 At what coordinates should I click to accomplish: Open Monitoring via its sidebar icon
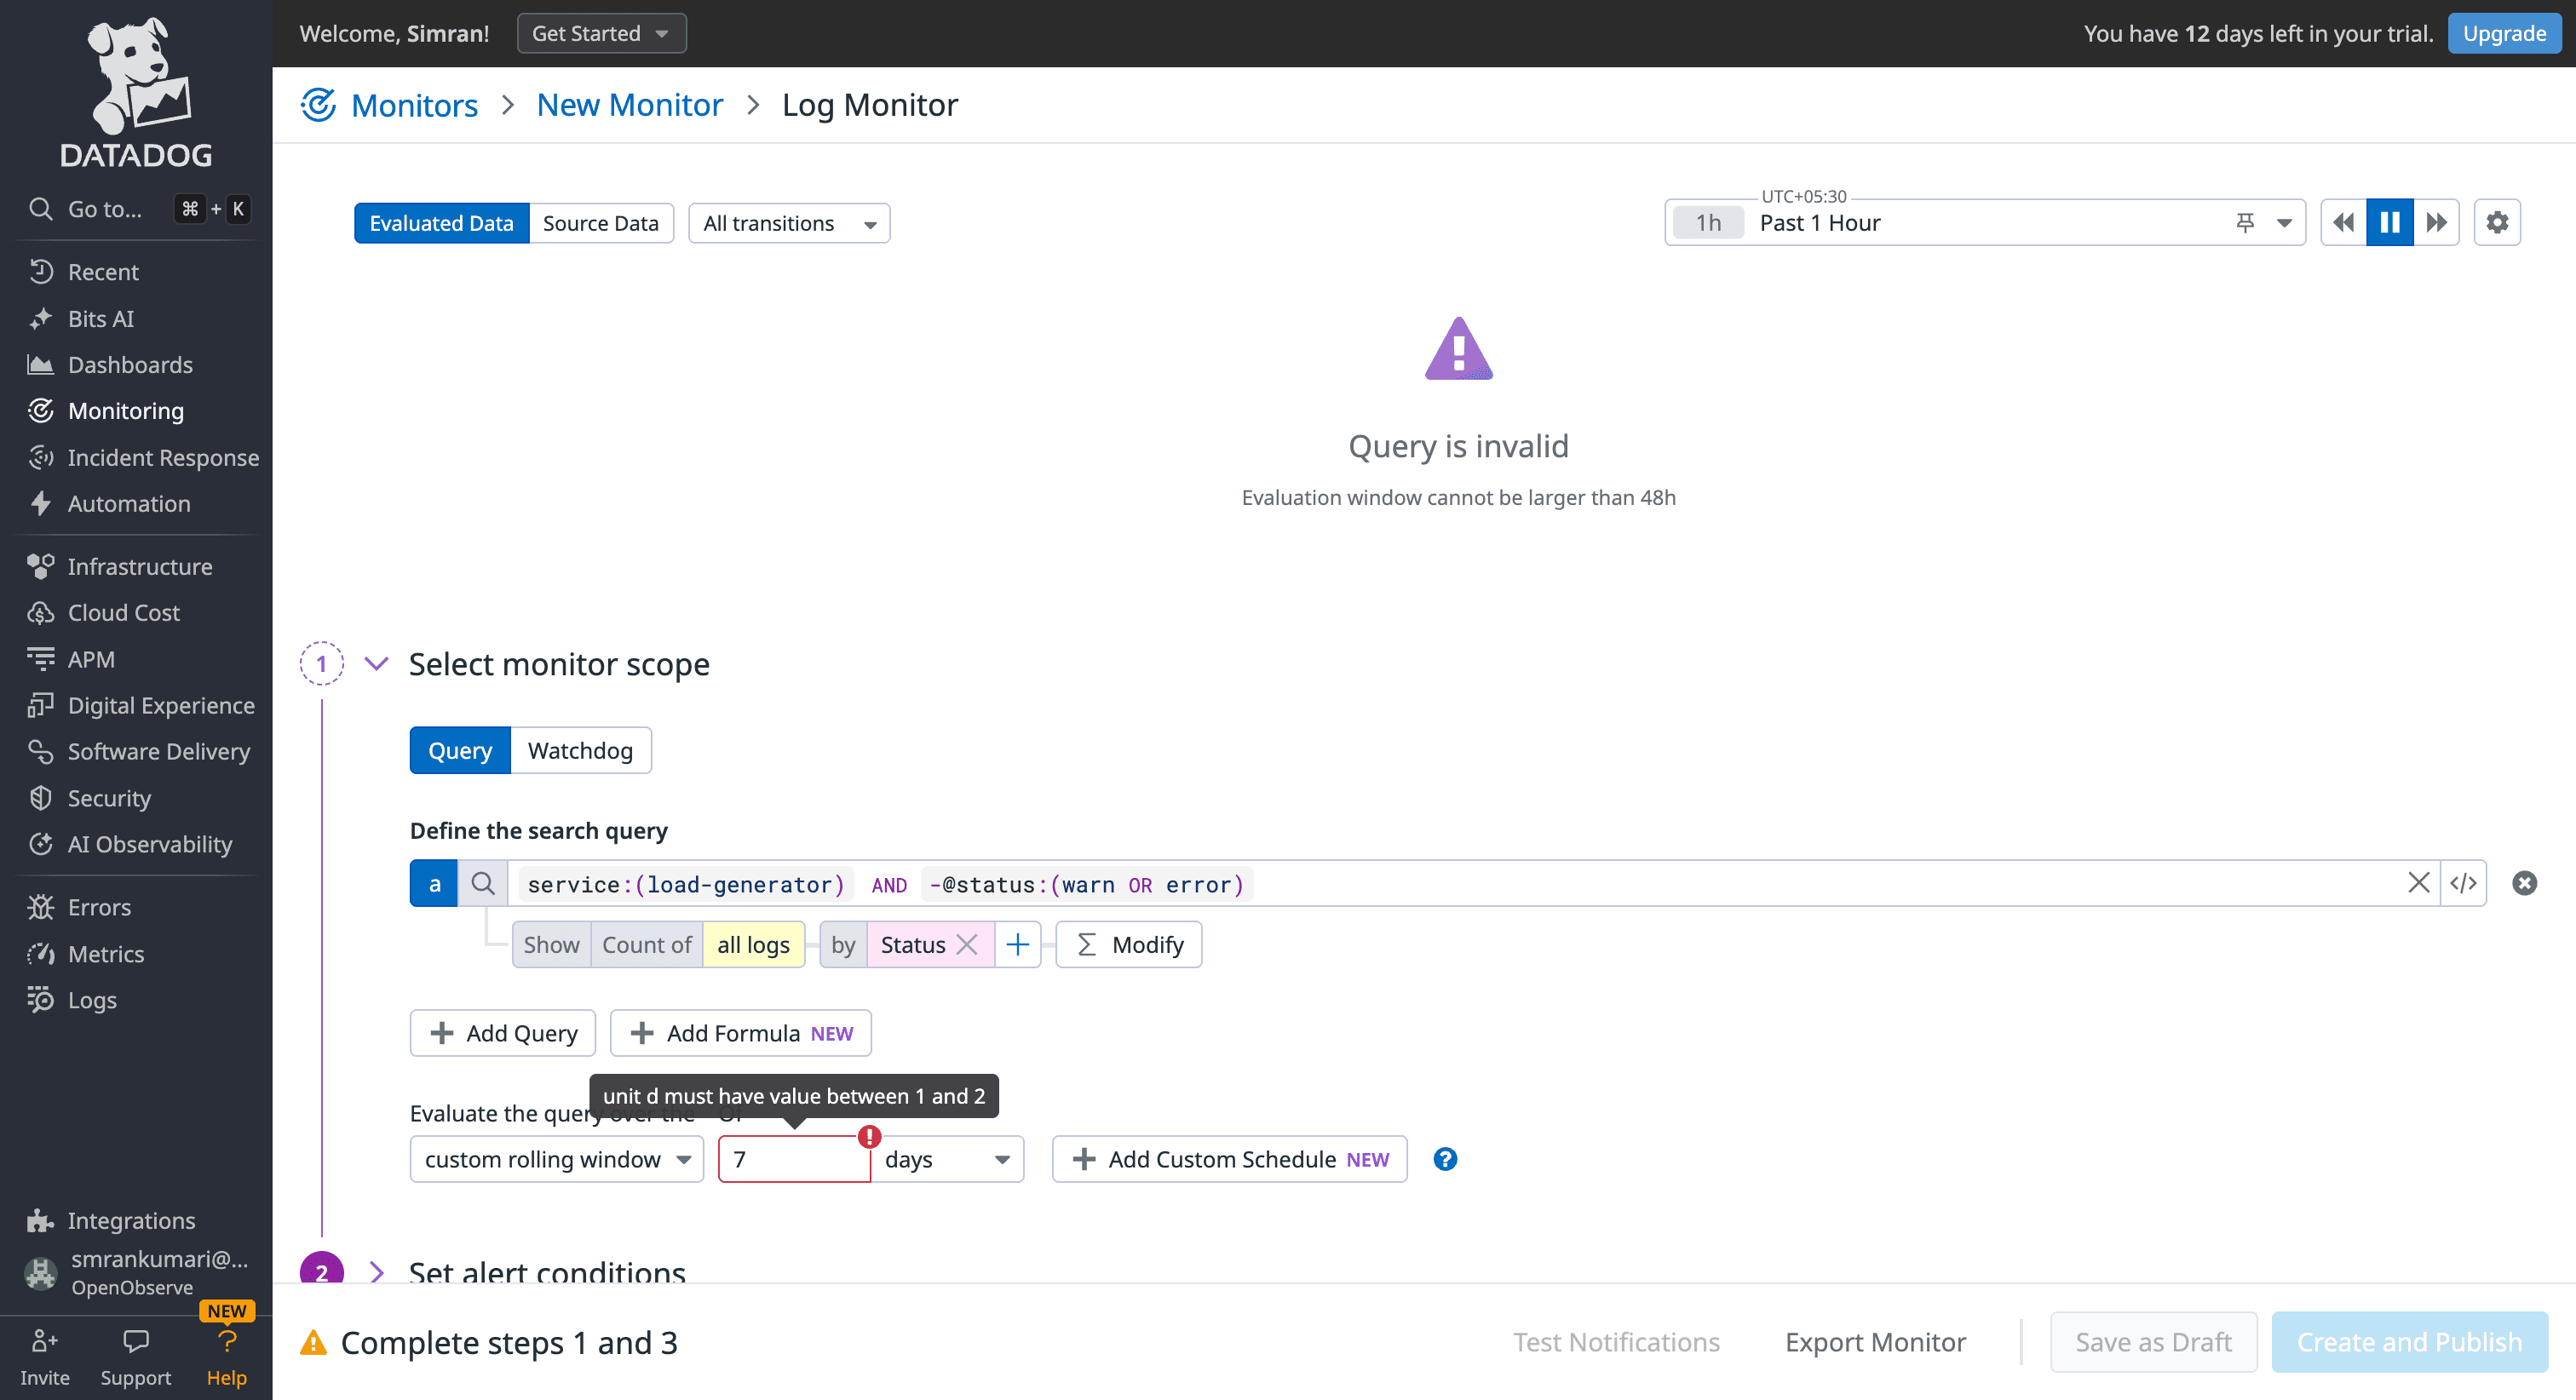tap(41, 411)
